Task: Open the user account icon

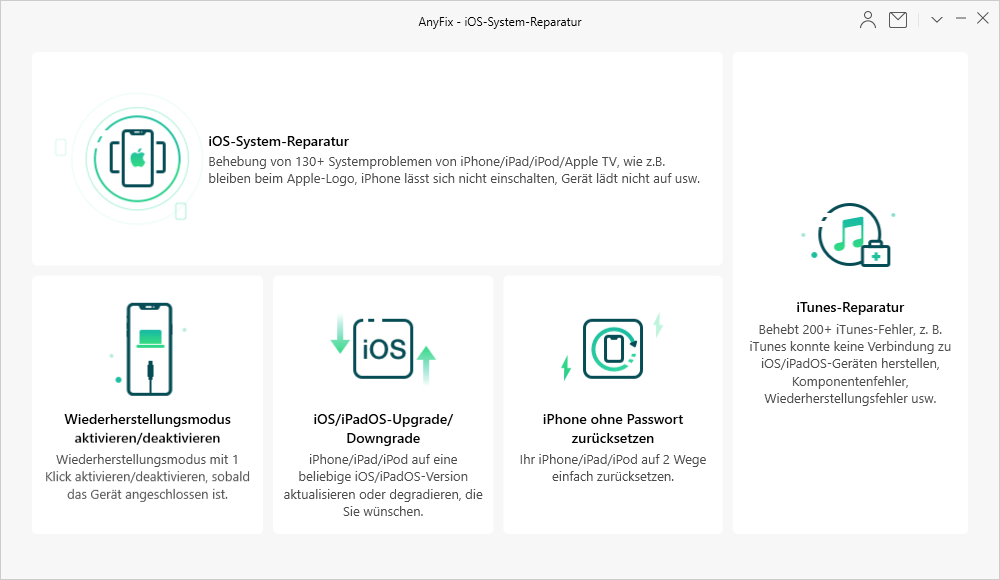Action: point(867,20)
